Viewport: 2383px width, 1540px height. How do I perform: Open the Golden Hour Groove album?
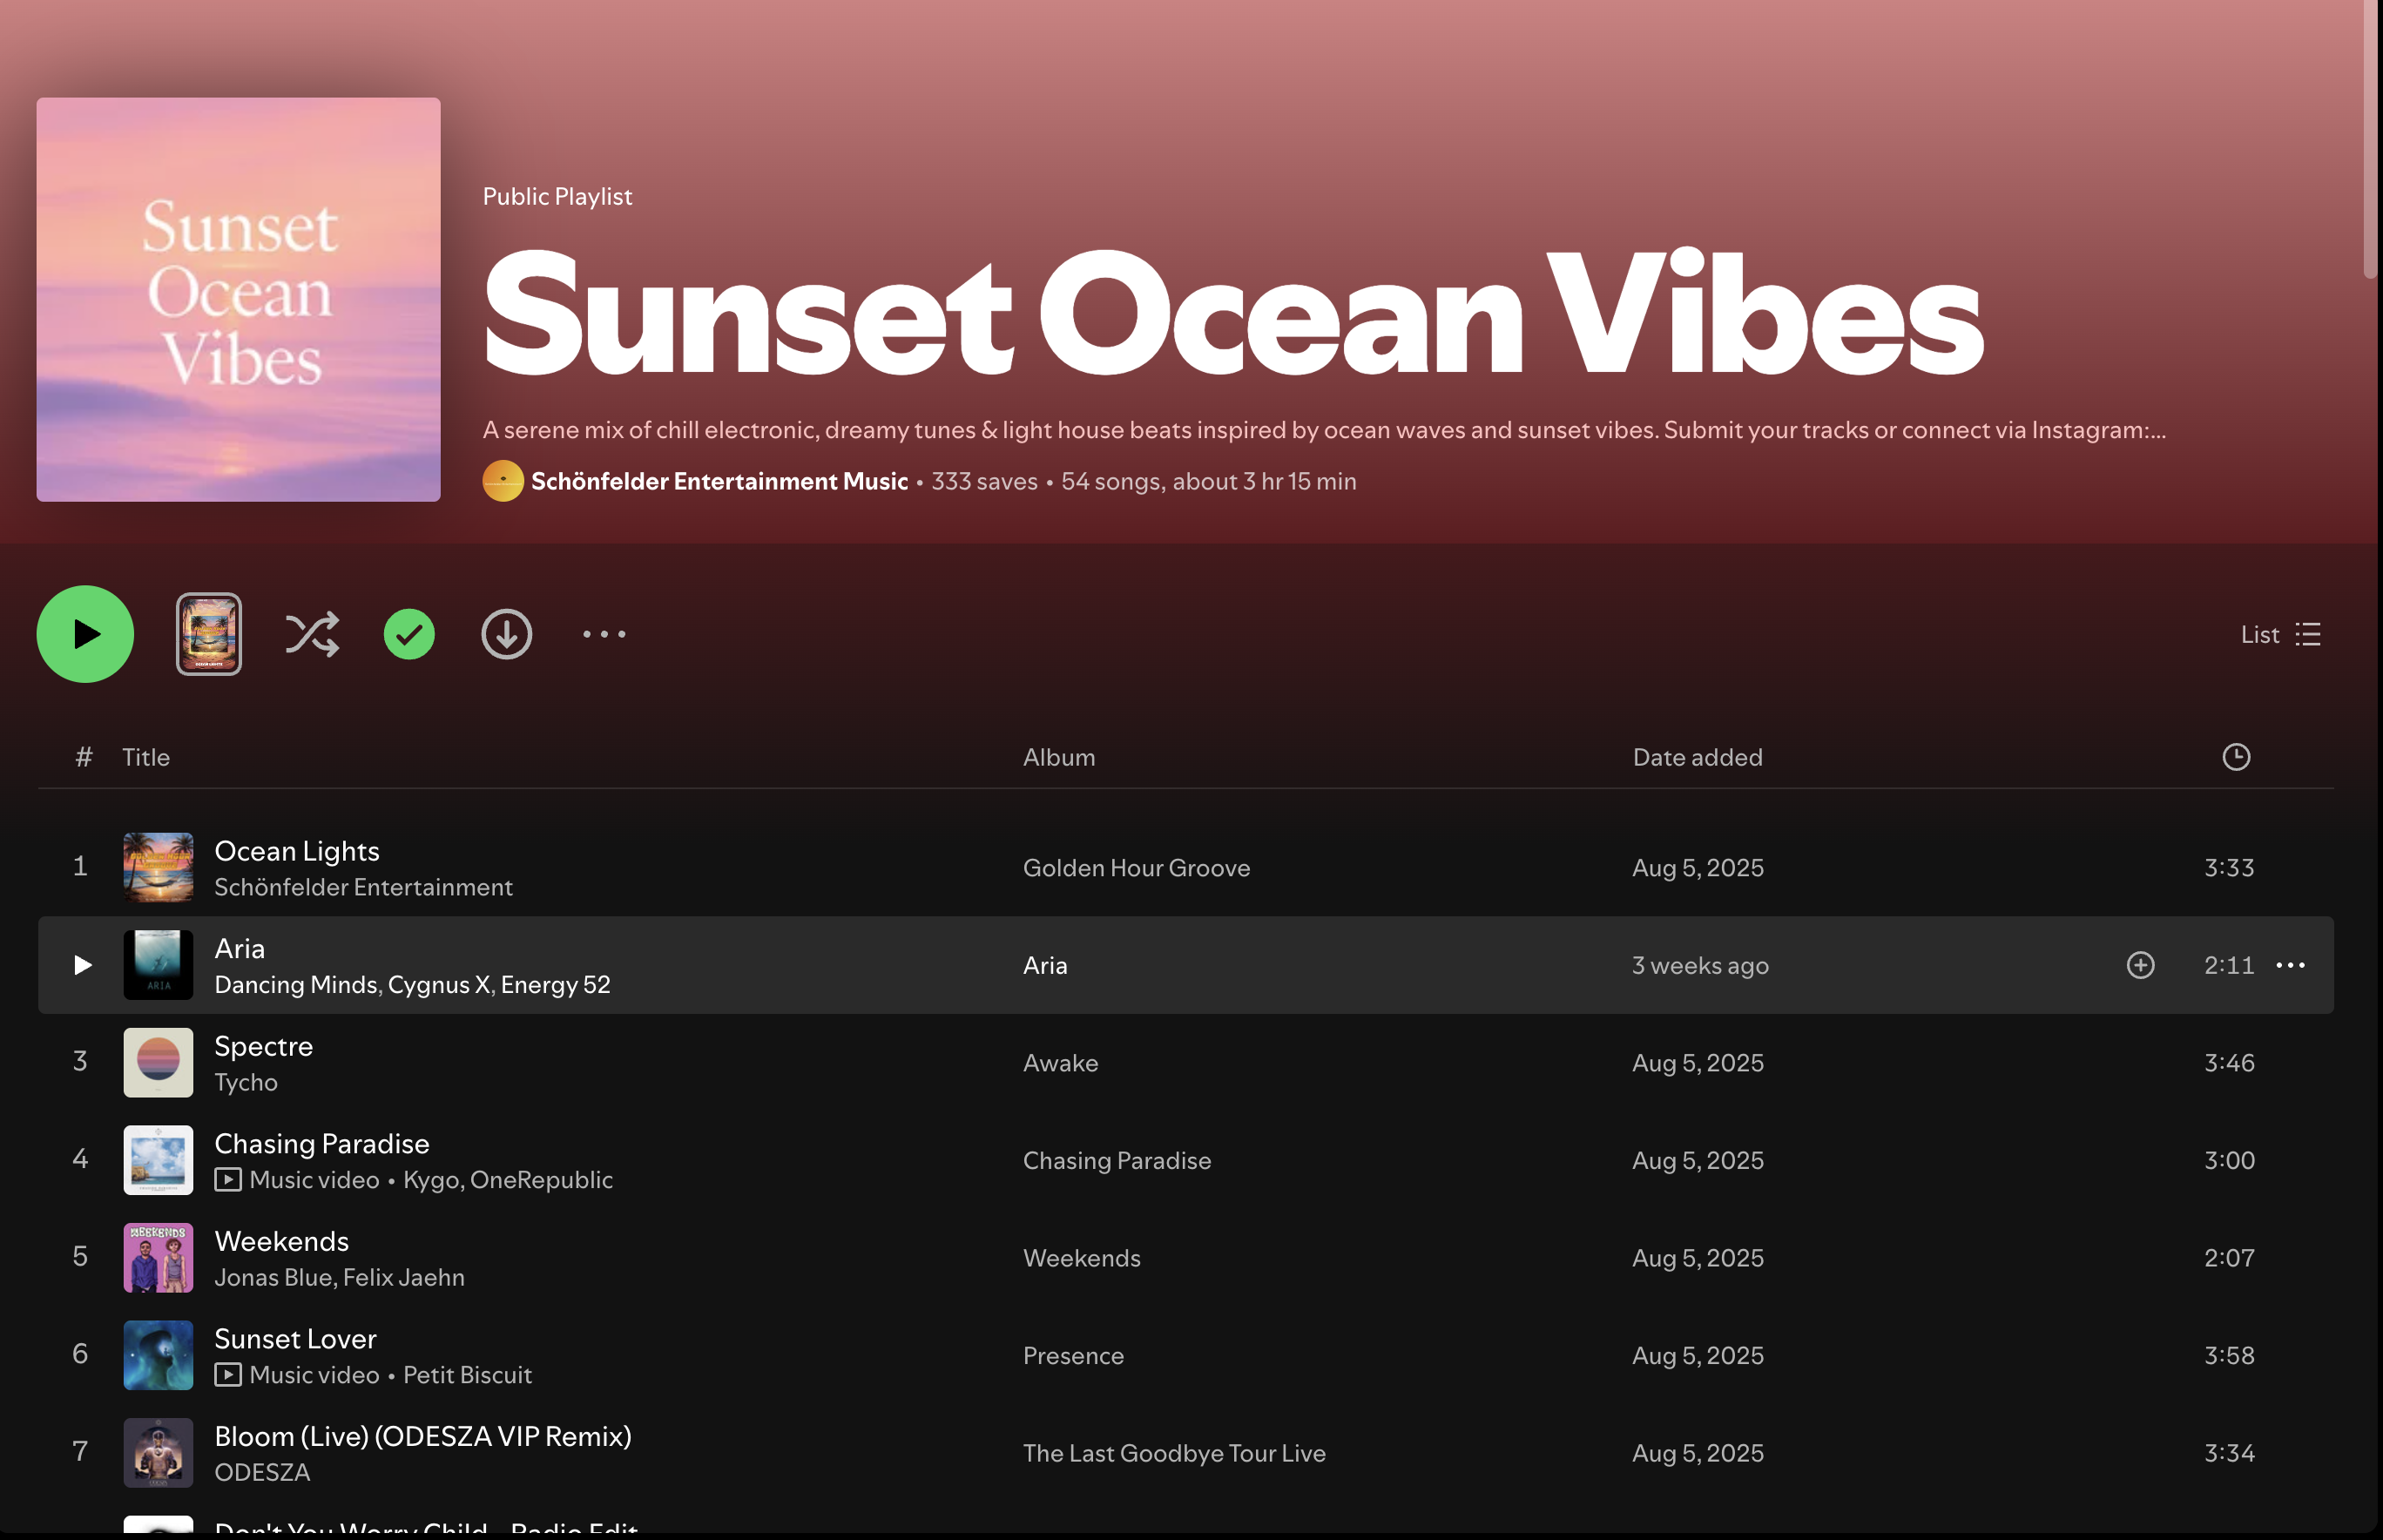click(x=1136, y=868)
